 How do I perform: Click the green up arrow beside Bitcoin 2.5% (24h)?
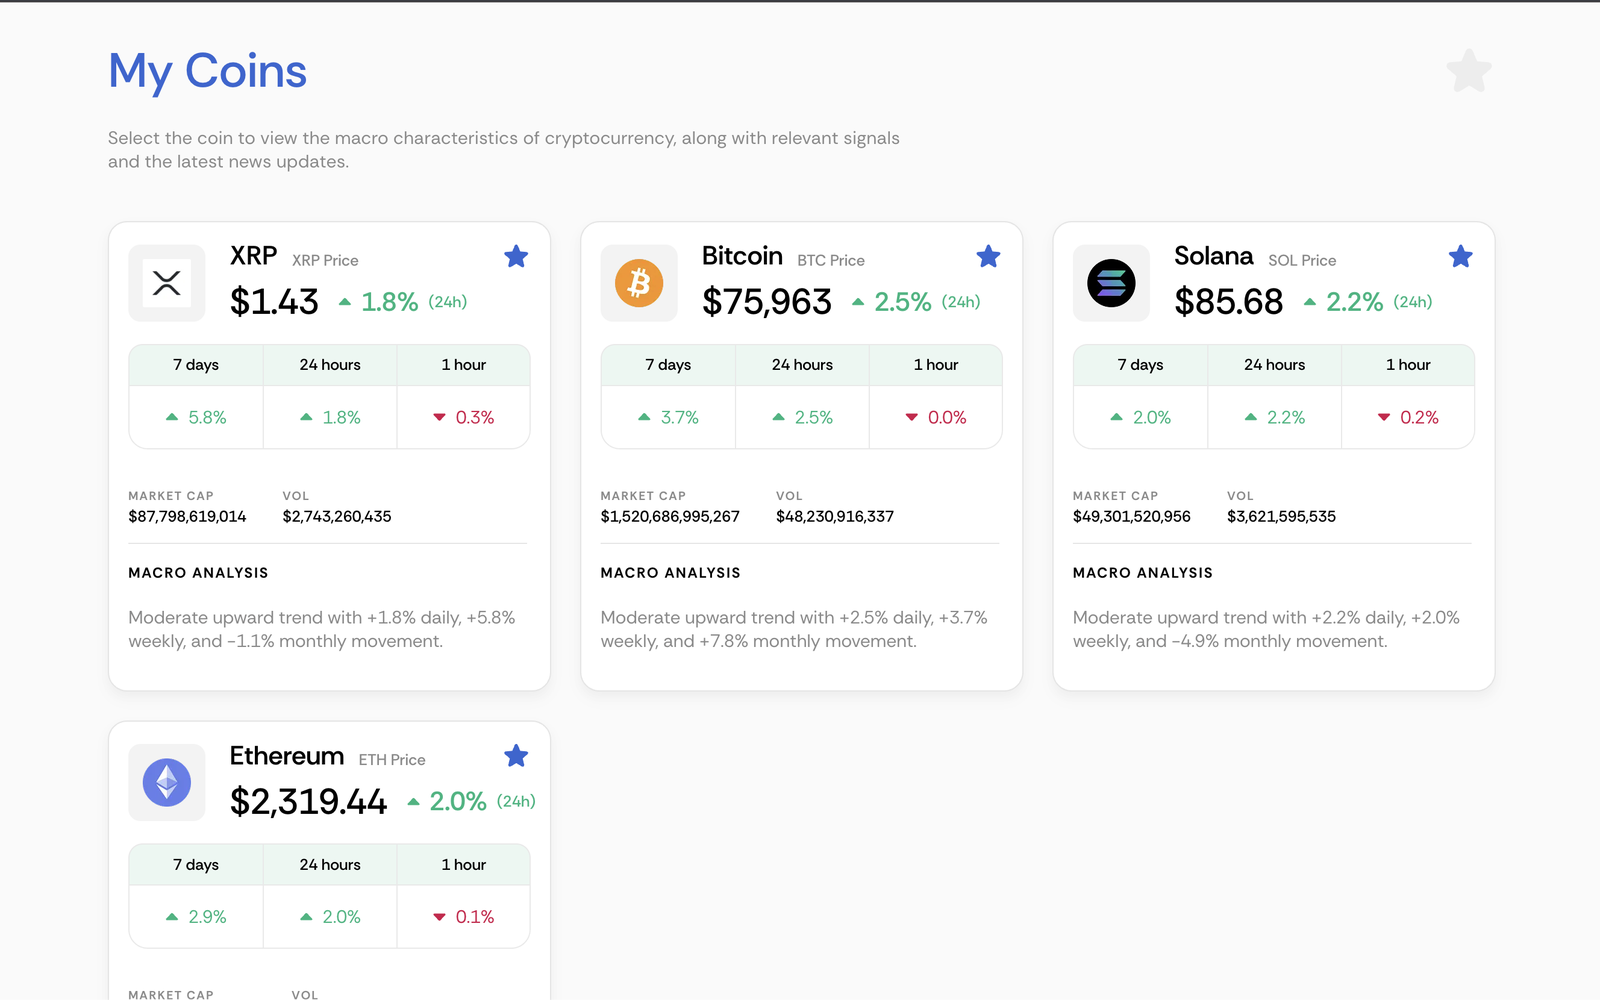858,302
